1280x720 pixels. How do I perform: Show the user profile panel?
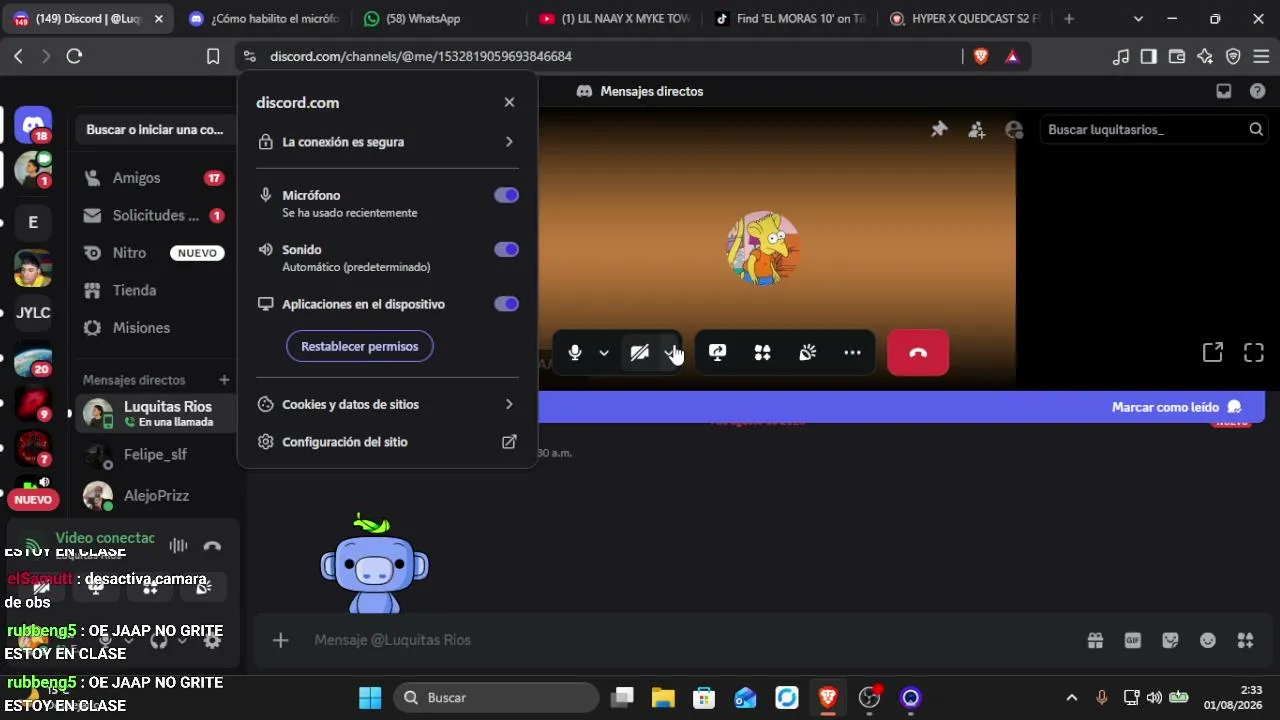click(1014, 129)
